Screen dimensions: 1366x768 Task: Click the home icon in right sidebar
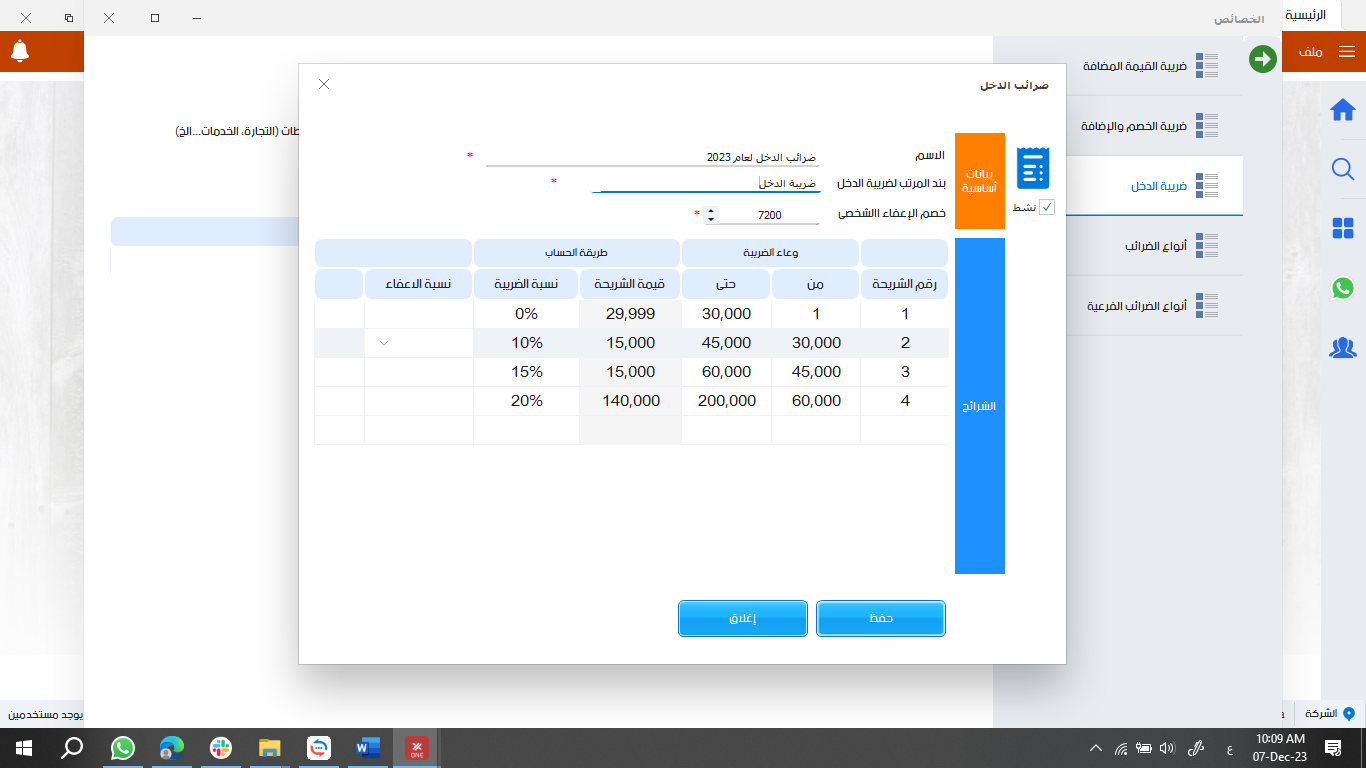tap(1342, 110)
